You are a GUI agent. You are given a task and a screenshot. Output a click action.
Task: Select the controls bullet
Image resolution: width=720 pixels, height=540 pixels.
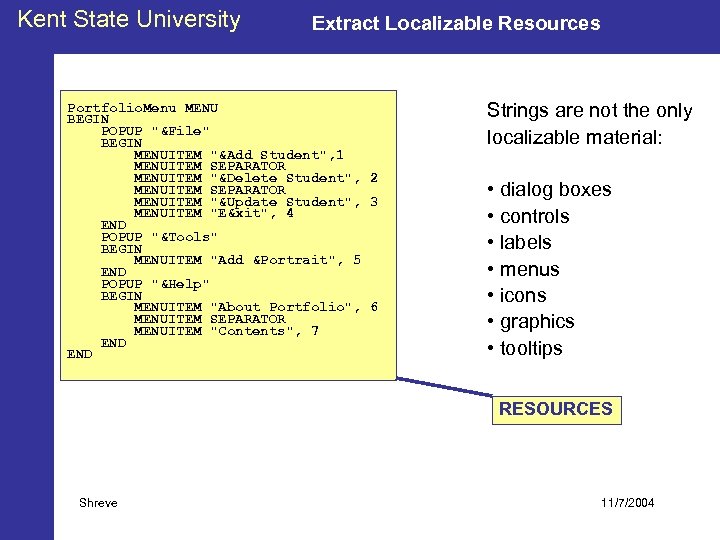pyautogui.click(x=529, y=216)
